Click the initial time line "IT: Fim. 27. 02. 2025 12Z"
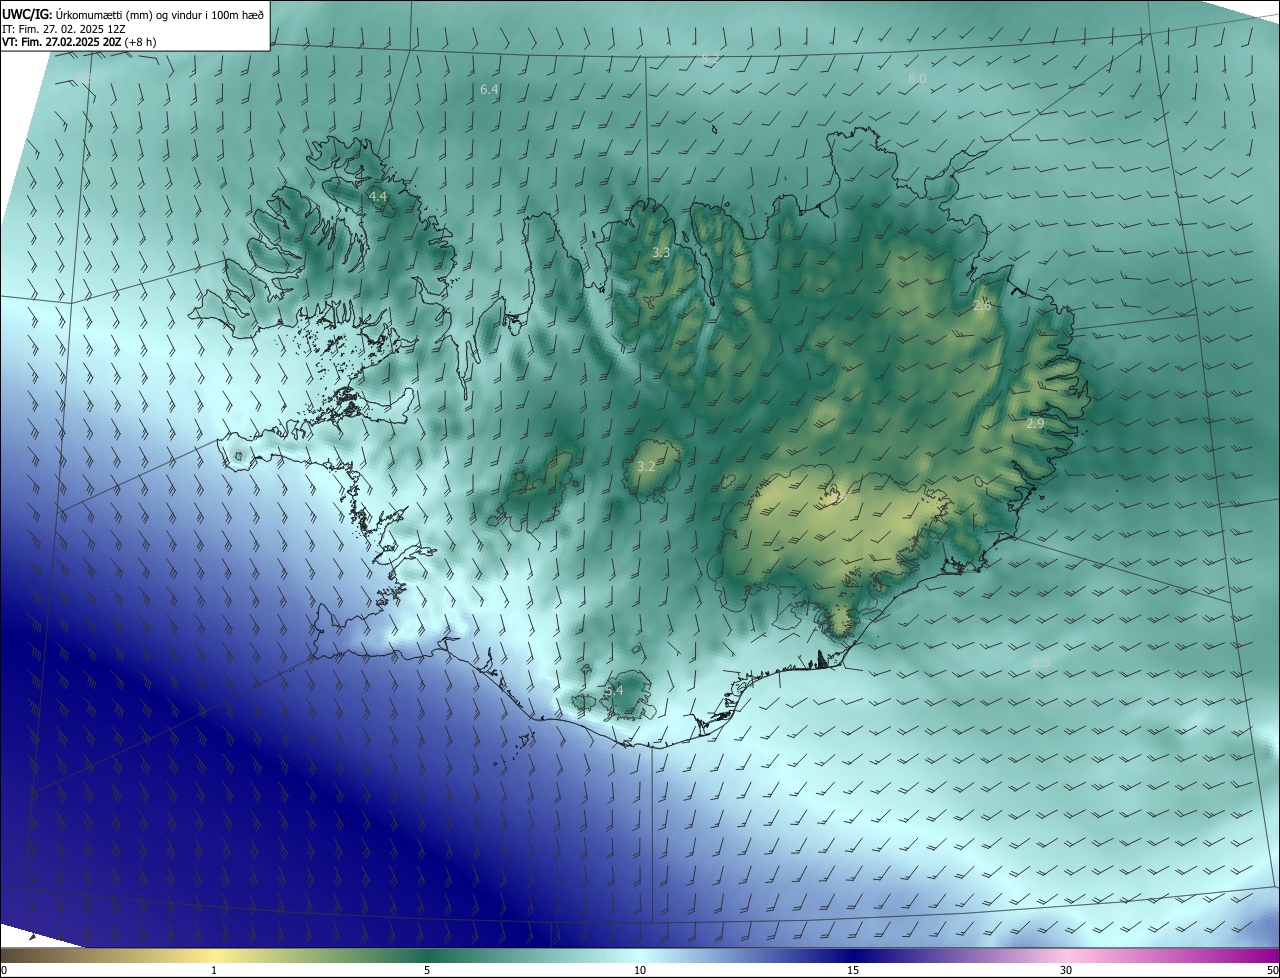The image size is (1280, 978). [x=64, y=29]
